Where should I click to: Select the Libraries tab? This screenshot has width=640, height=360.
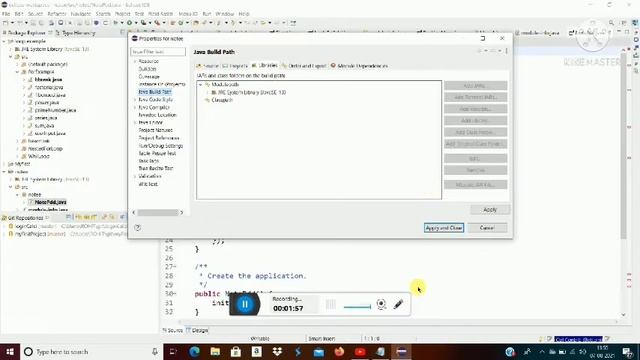(x=264, y=65)
